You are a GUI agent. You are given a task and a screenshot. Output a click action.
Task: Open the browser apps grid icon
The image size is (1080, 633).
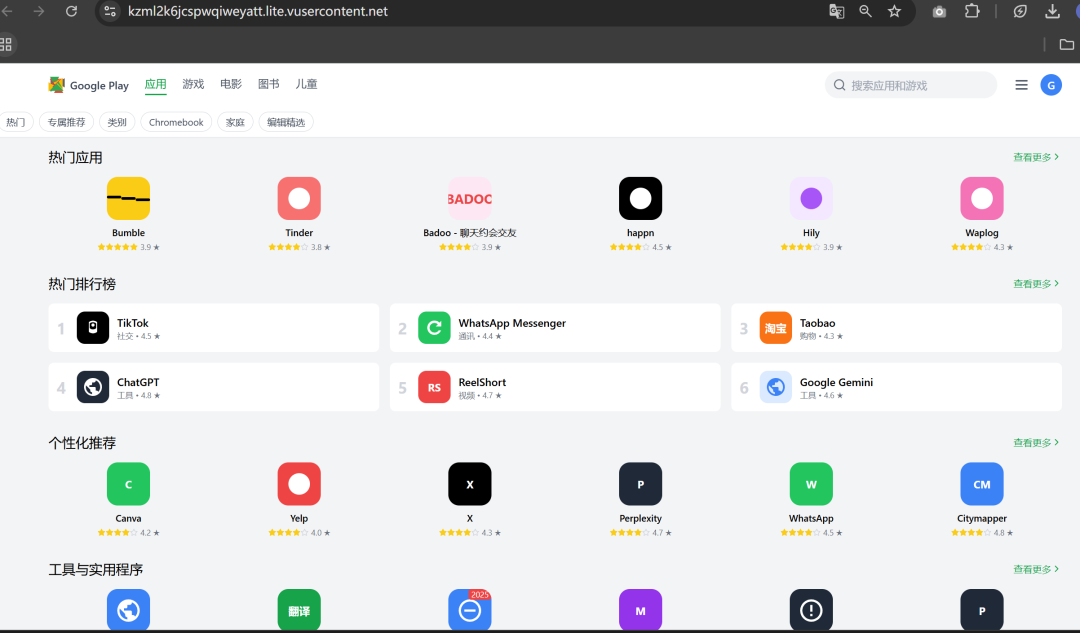pyautogui.click(x=6, y=44)
